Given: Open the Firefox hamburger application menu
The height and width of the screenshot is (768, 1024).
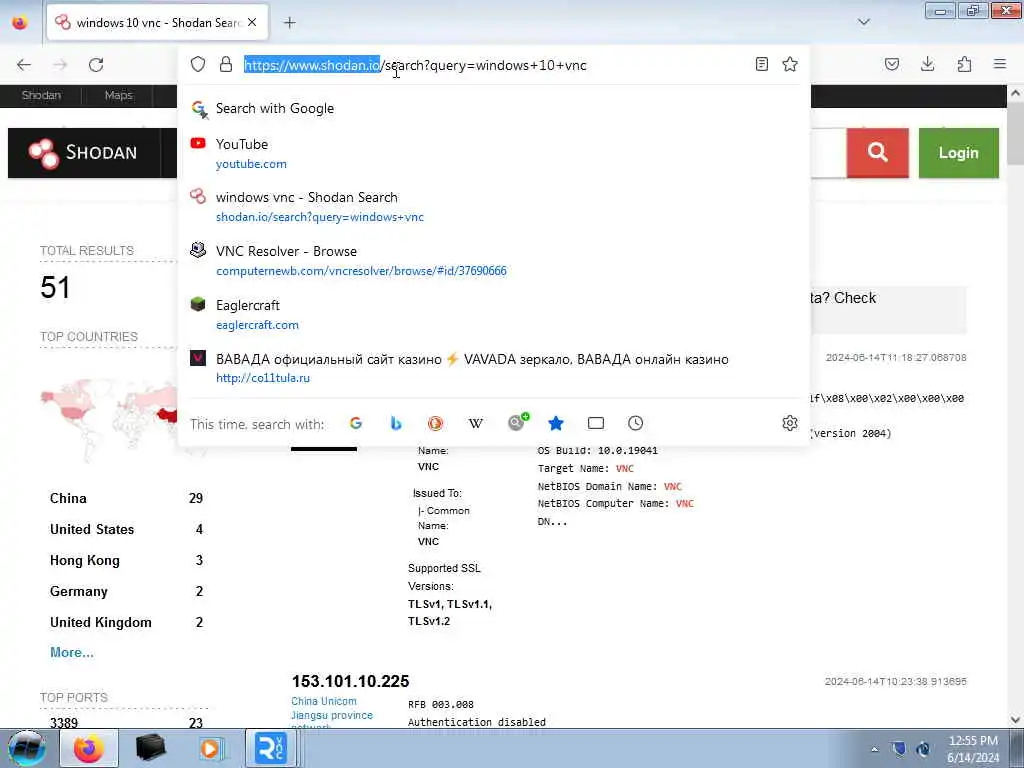Looking at the screenshot, I should [1000, 64].
